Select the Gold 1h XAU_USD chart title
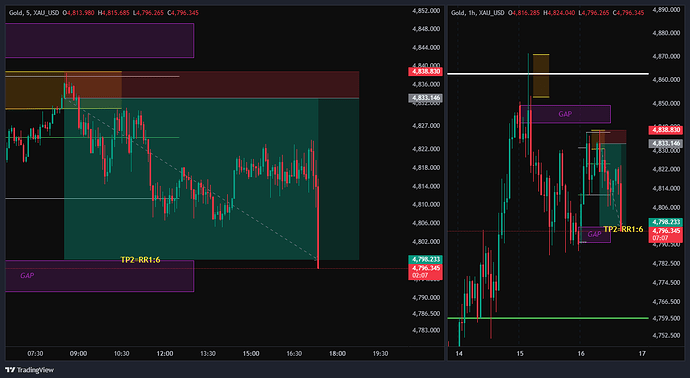Image resolution: width=690 pixels, height=378 pixels. [x=478, y=13]
